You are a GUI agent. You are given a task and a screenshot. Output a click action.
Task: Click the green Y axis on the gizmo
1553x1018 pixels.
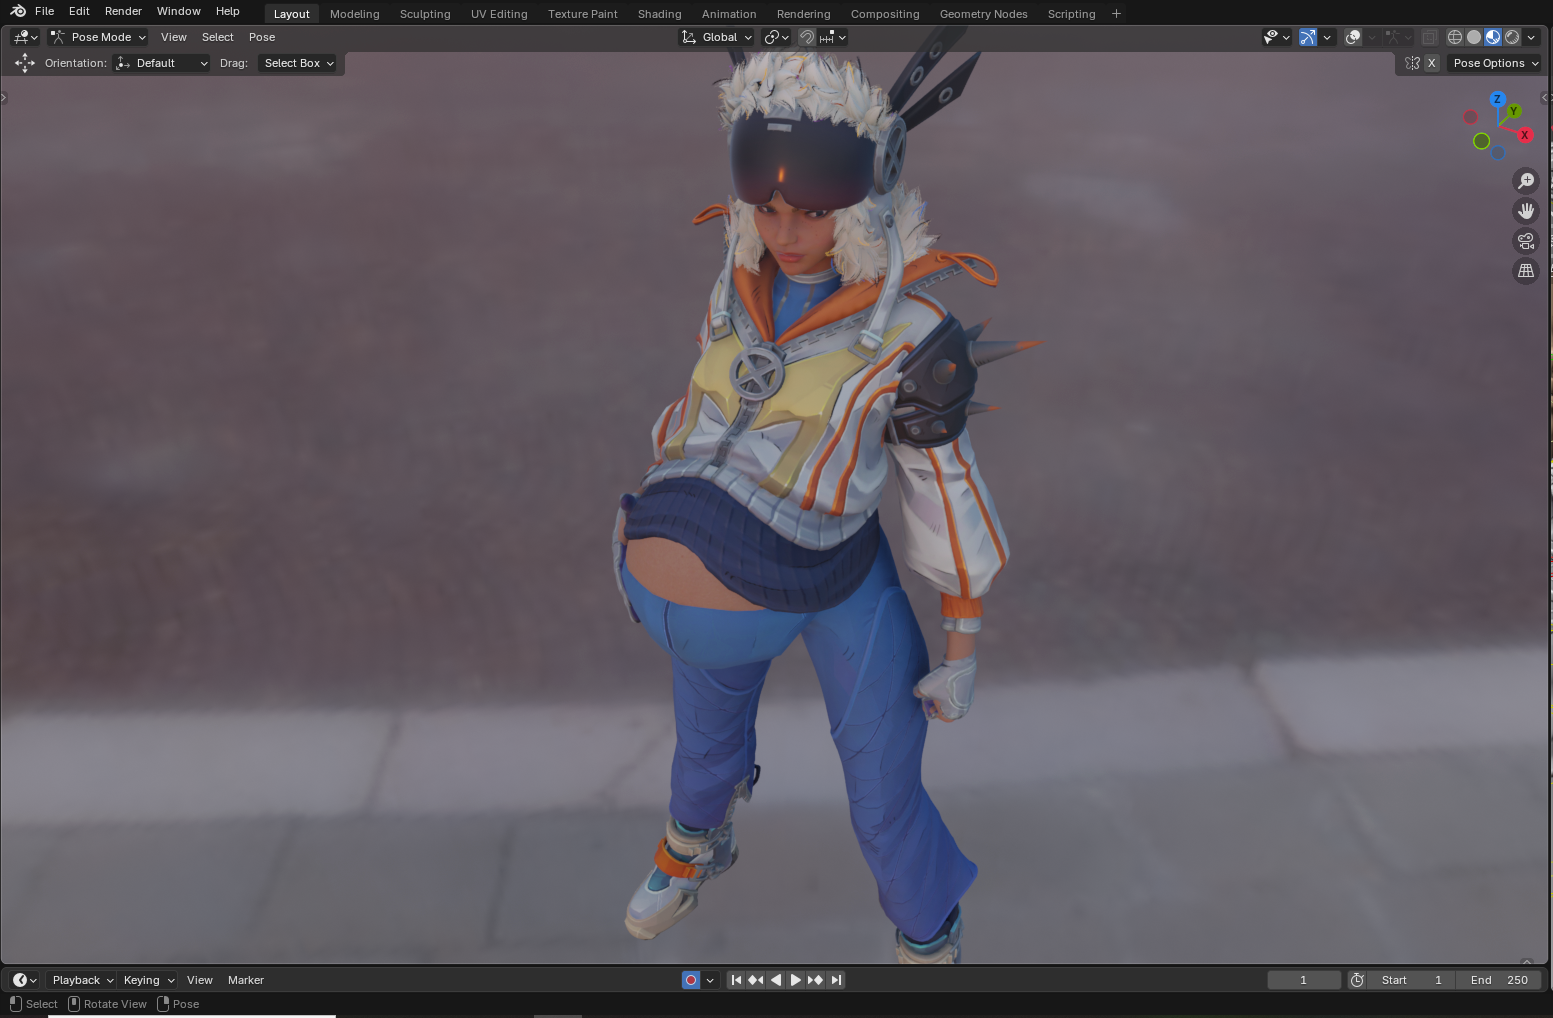pos(1514,111)
